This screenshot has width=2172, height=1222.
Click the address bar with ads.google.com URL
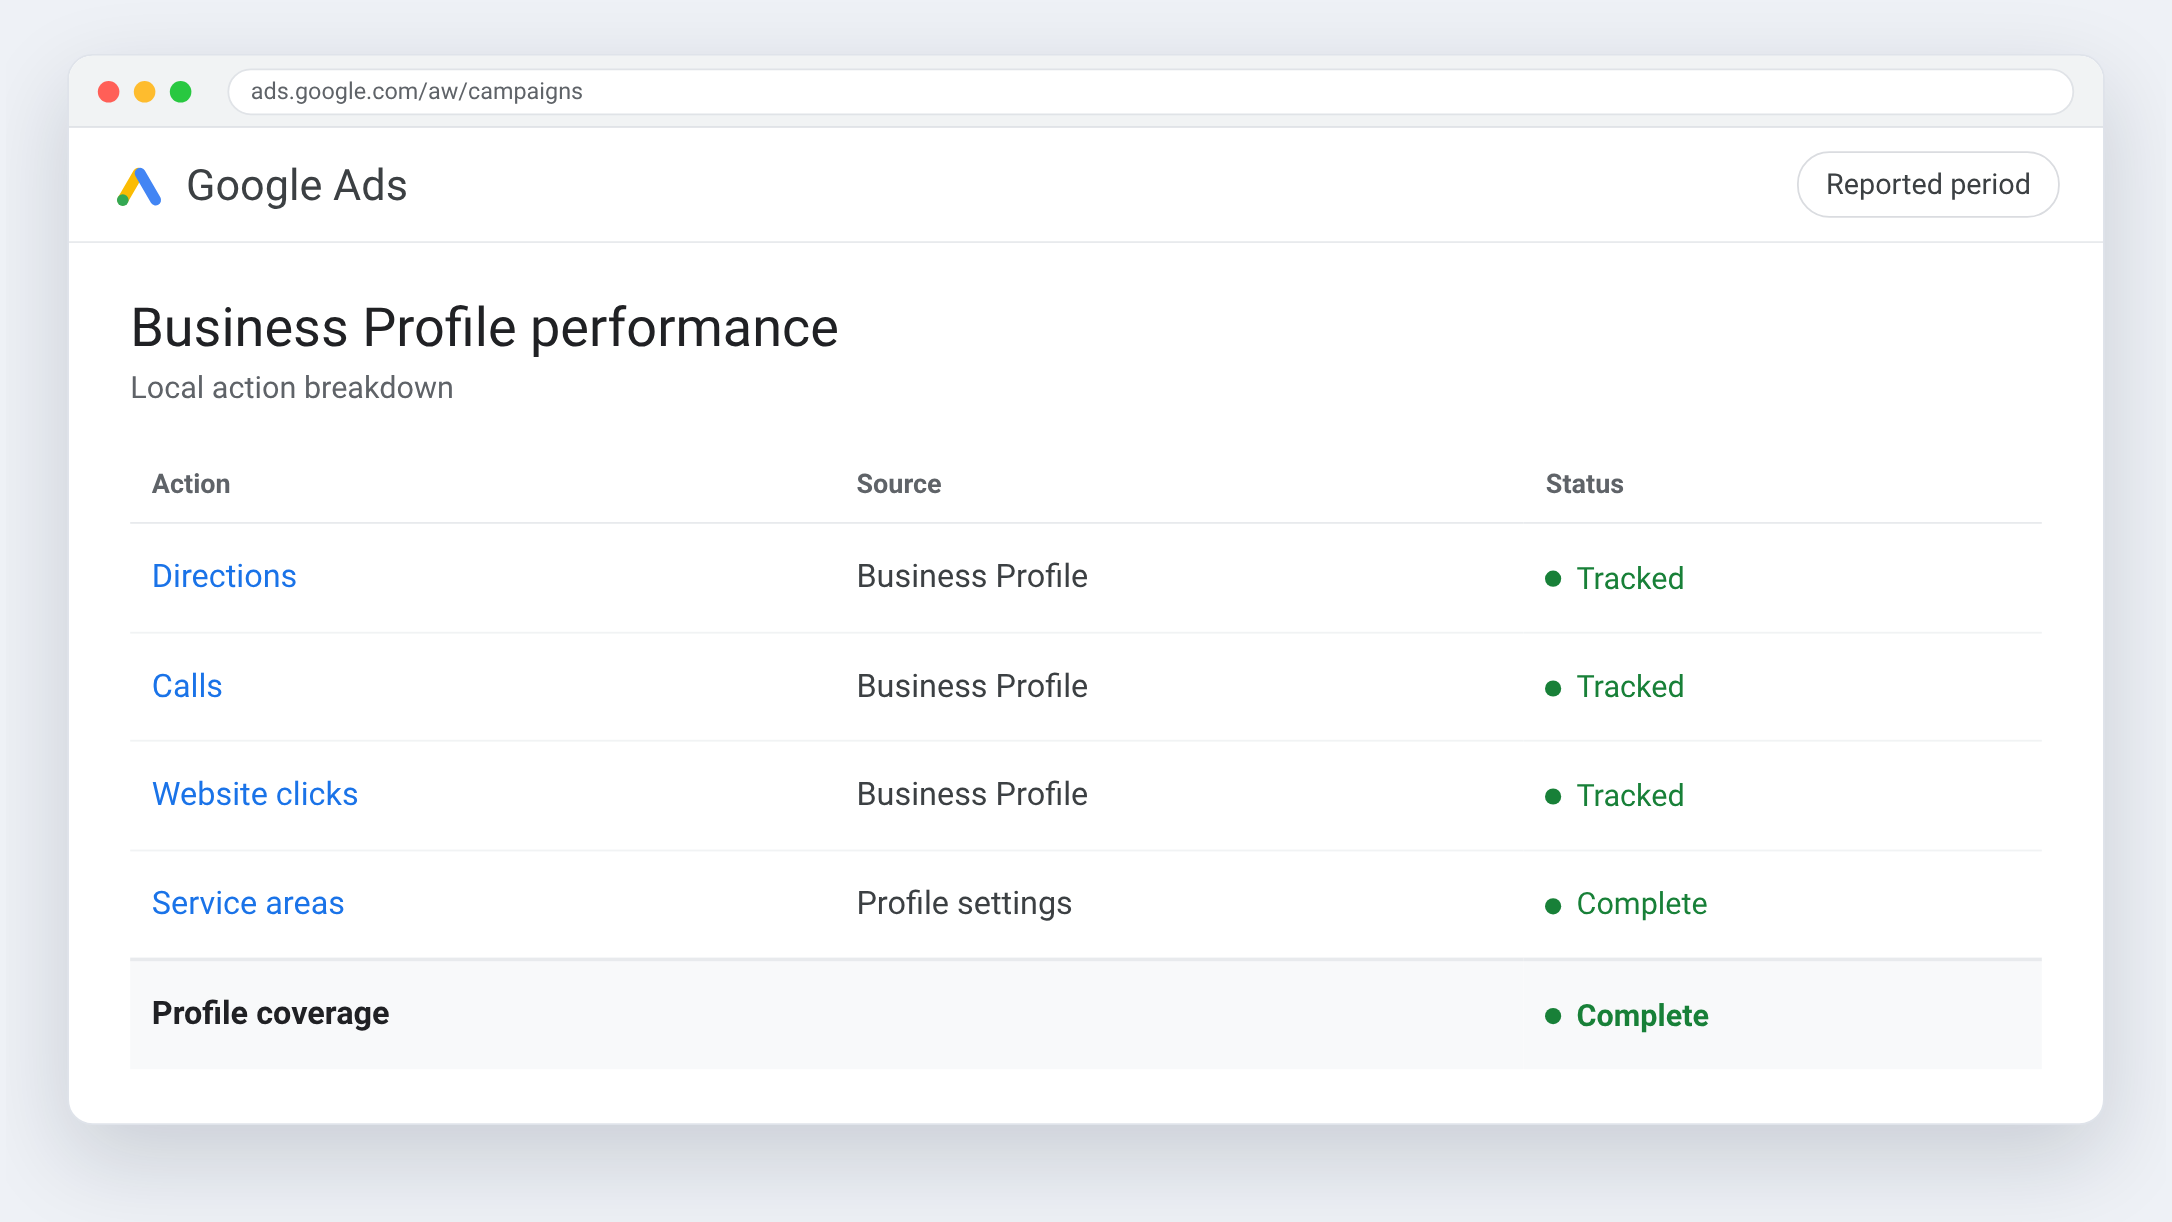[x=1150, y=92]
